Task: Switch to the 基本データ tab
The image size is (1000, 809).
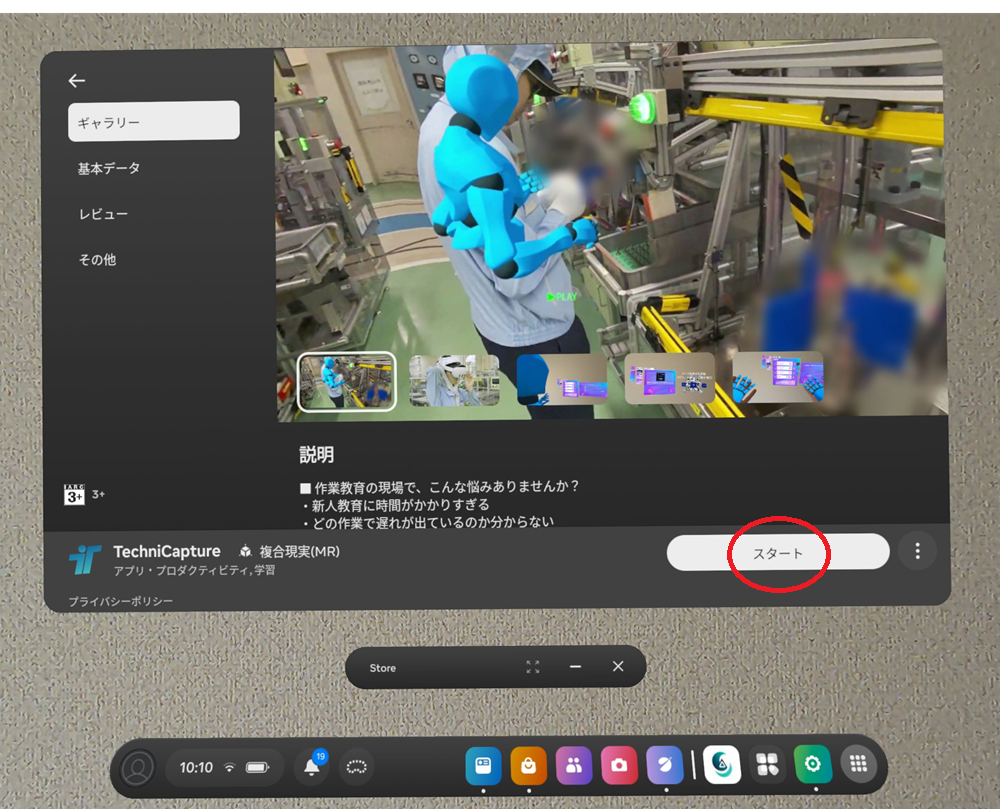Action: point(109,168)
